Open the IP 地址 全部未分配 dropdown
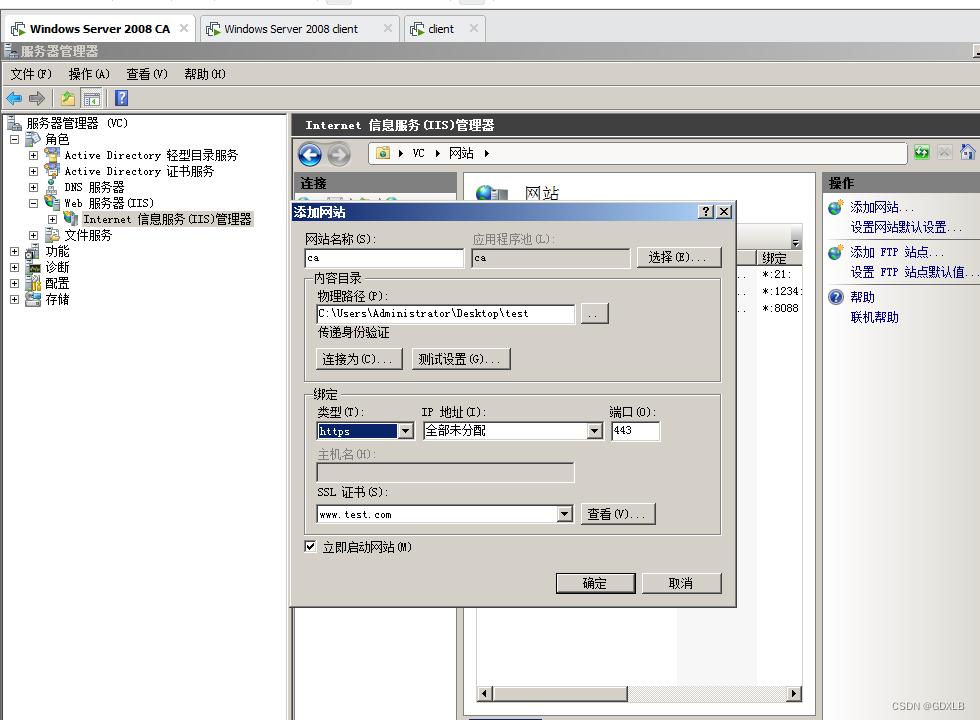This screenshot has width=980, height=720. (594, 431)
